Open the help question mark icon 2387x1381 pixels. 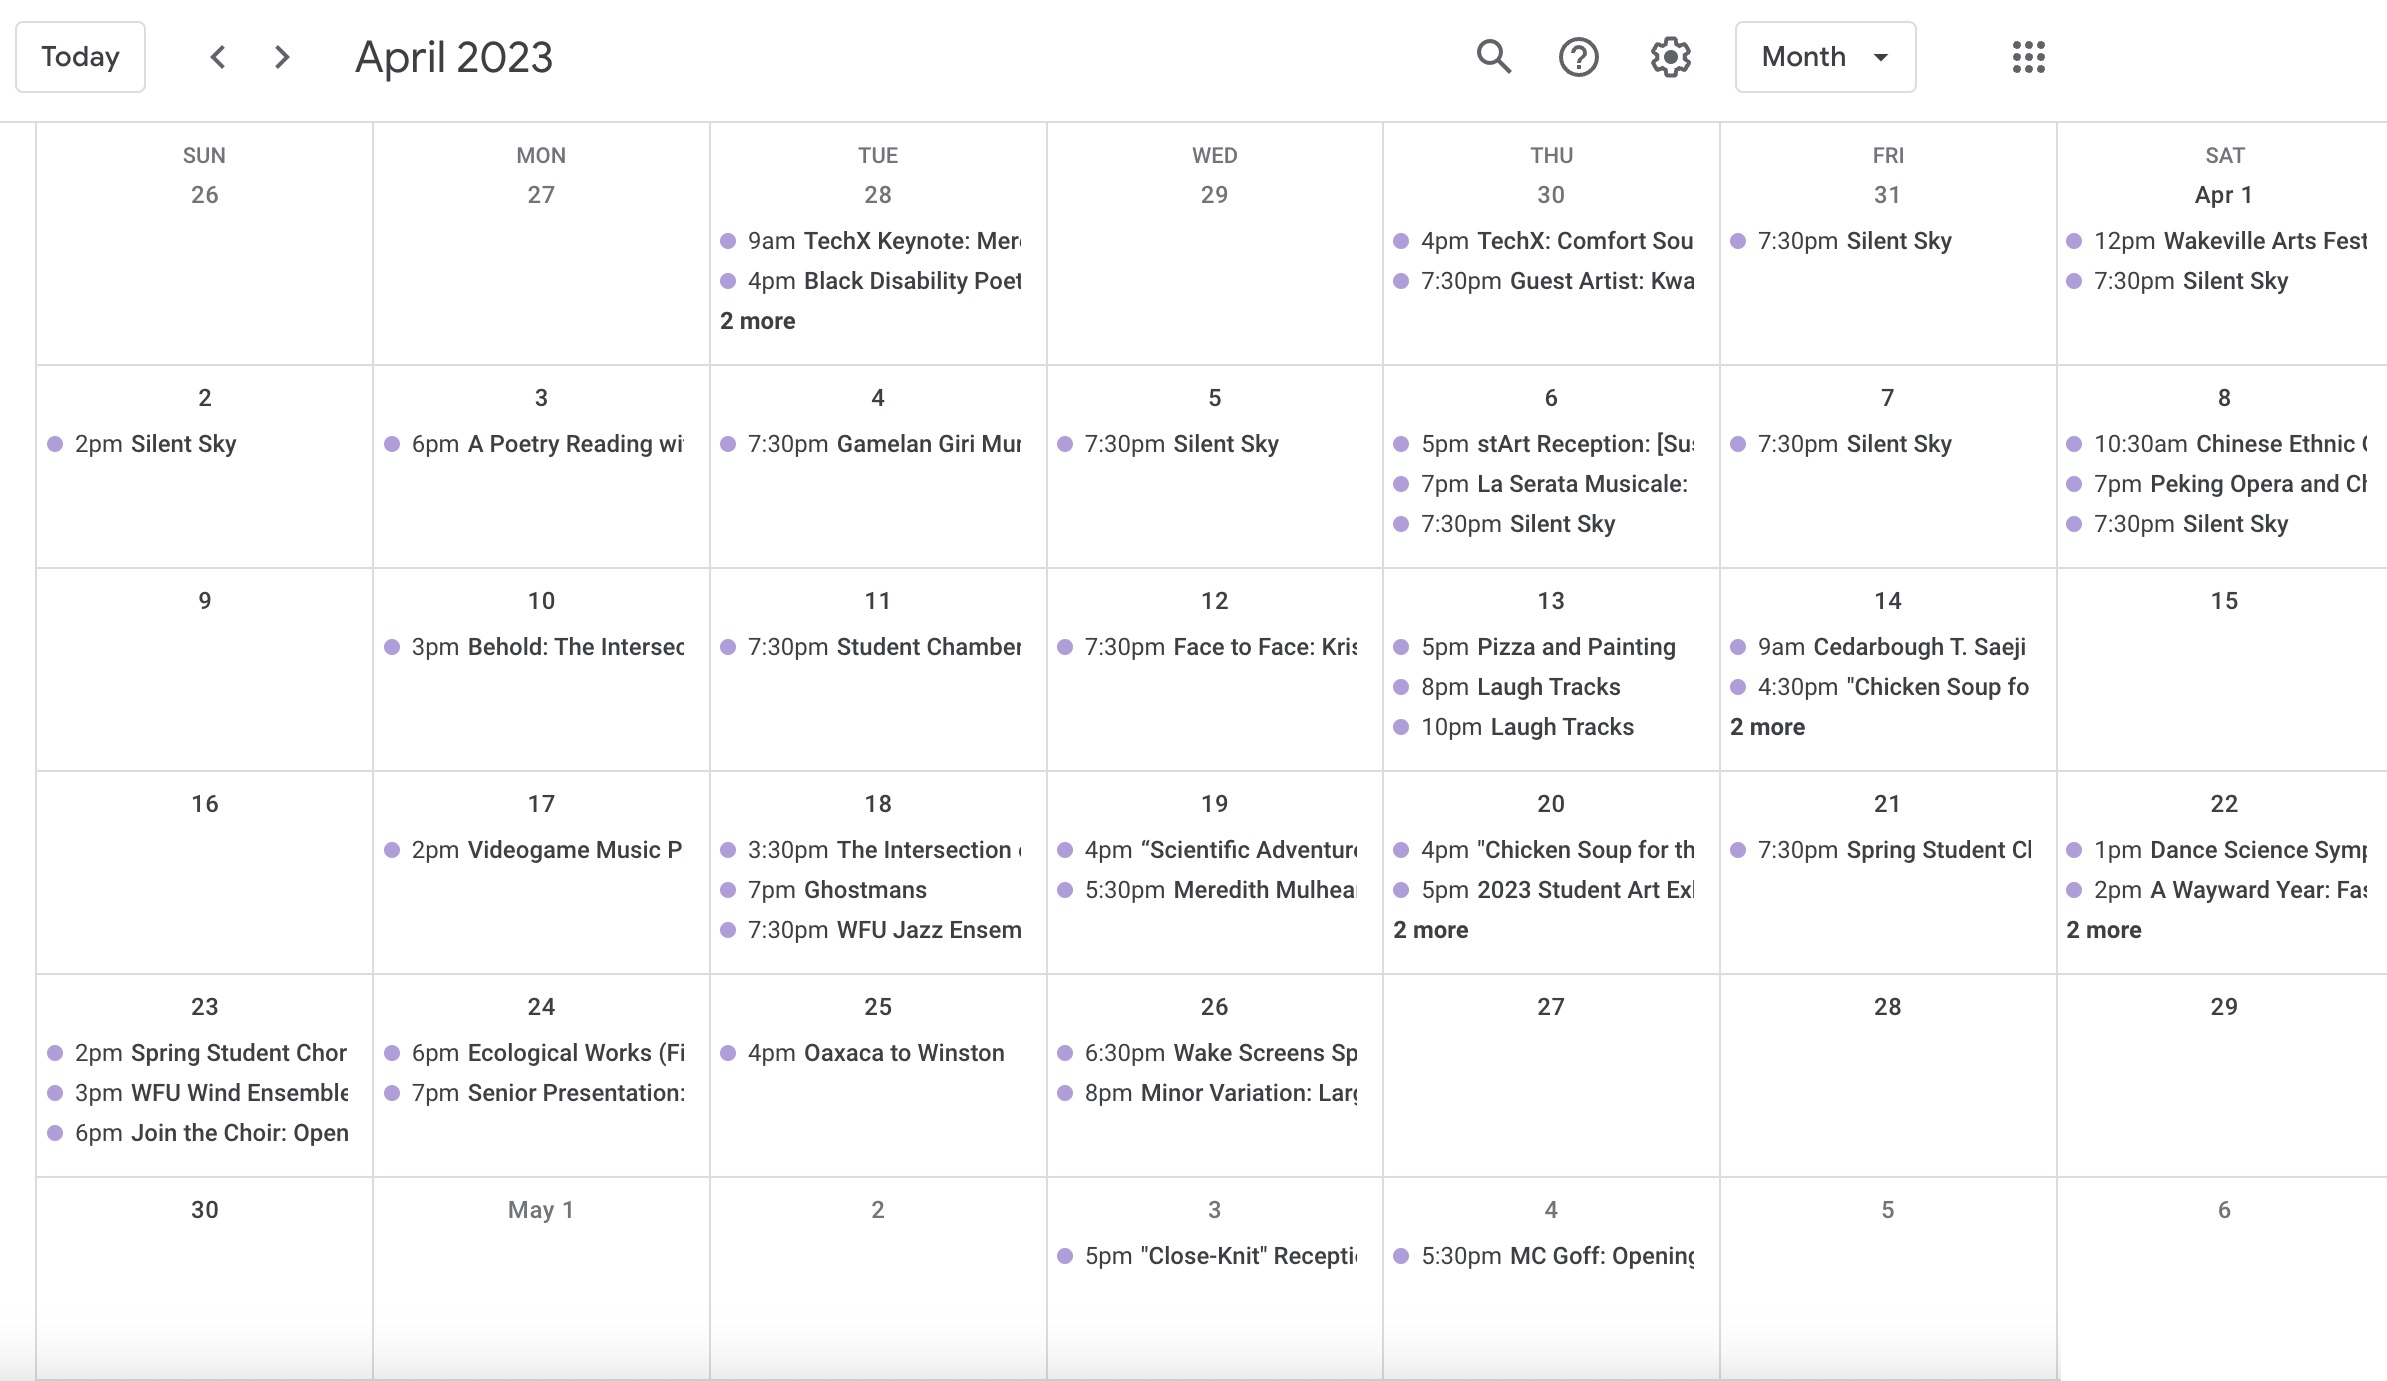tap(1579, 57)
